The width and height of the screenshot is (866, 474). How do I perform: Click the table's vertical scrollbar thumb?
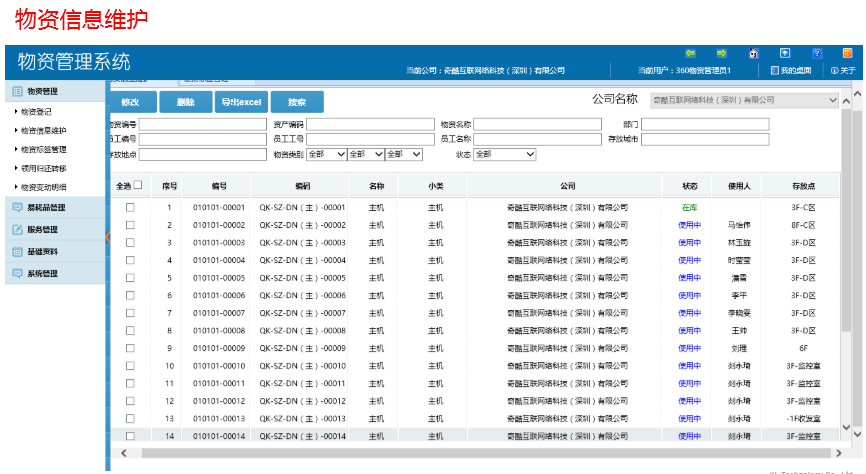point(846,221)
